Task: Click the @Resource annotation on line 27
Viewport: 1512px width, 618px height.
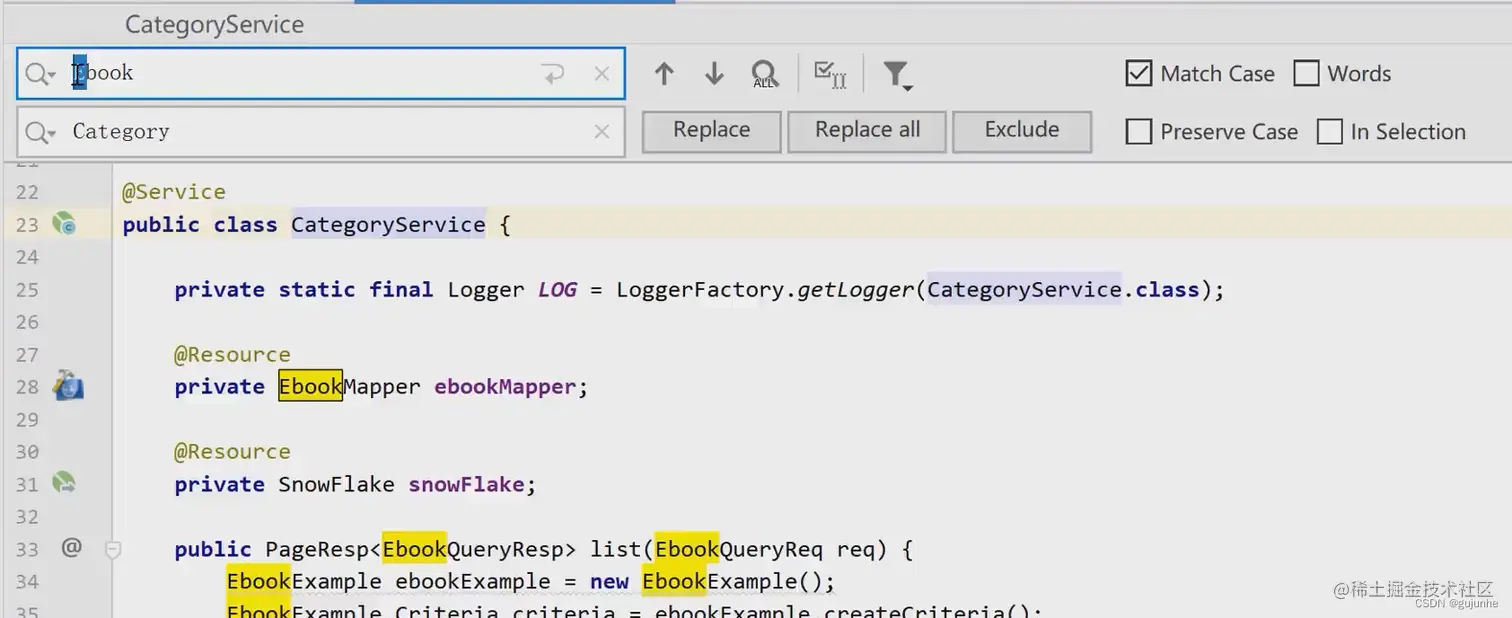Action: 232,354
